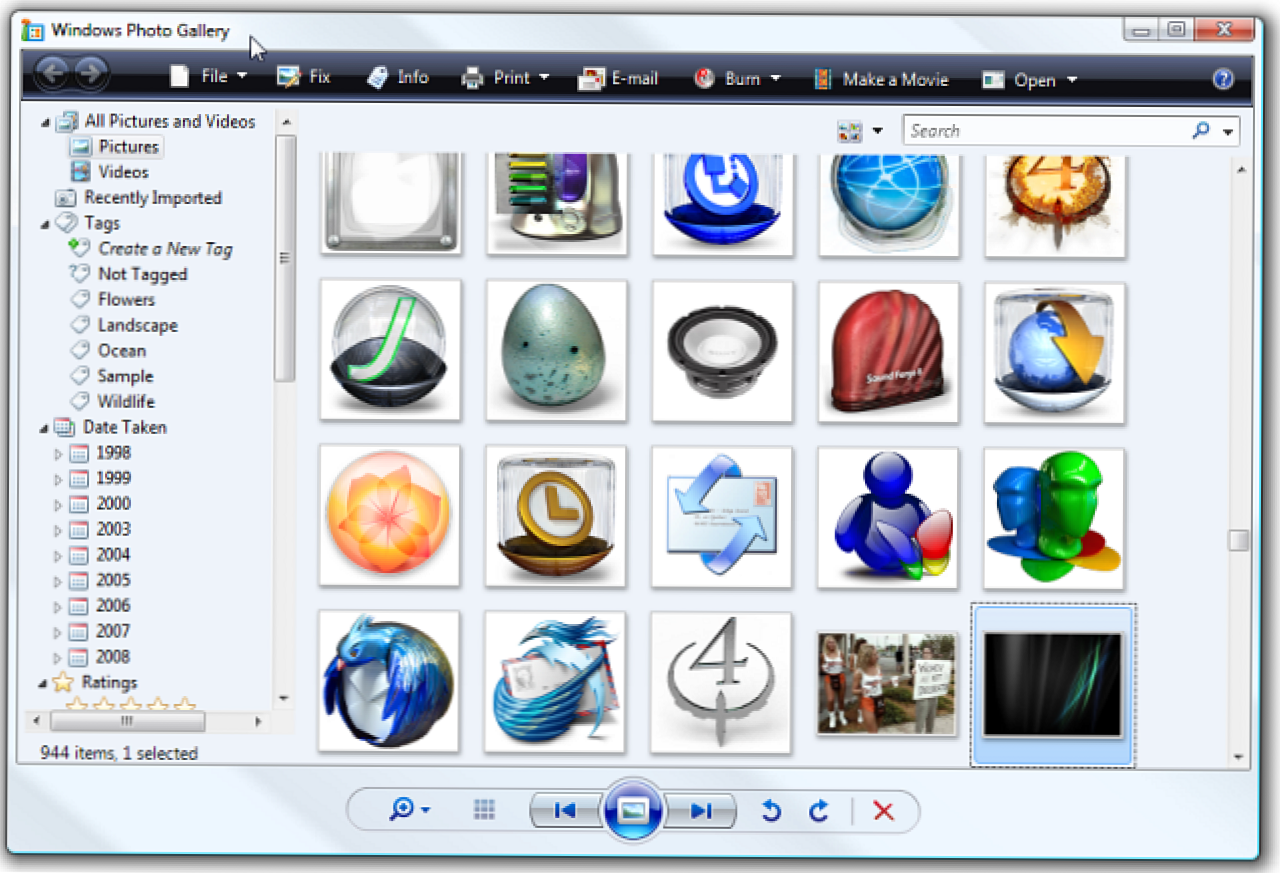Select year 2008 in Date Taken
The width and height of the screenshot is (1280, 873).
coord(101,657)
